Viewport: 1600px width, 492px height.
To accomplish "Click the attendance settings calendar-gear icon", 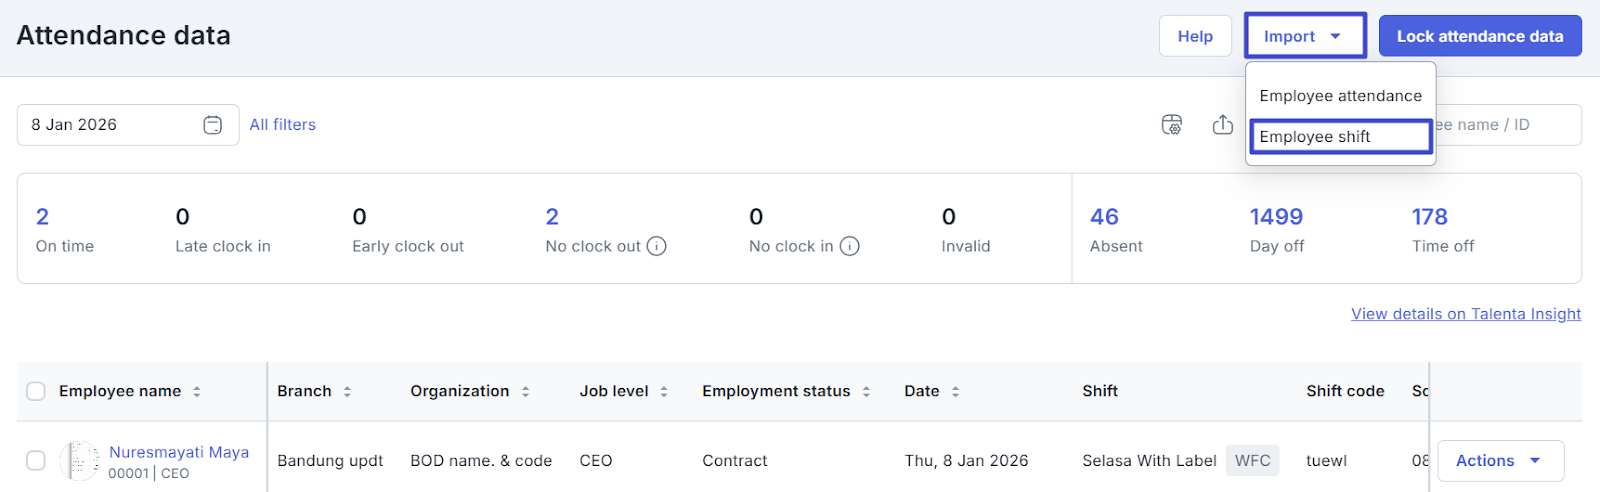I will tap(1172, 125).
